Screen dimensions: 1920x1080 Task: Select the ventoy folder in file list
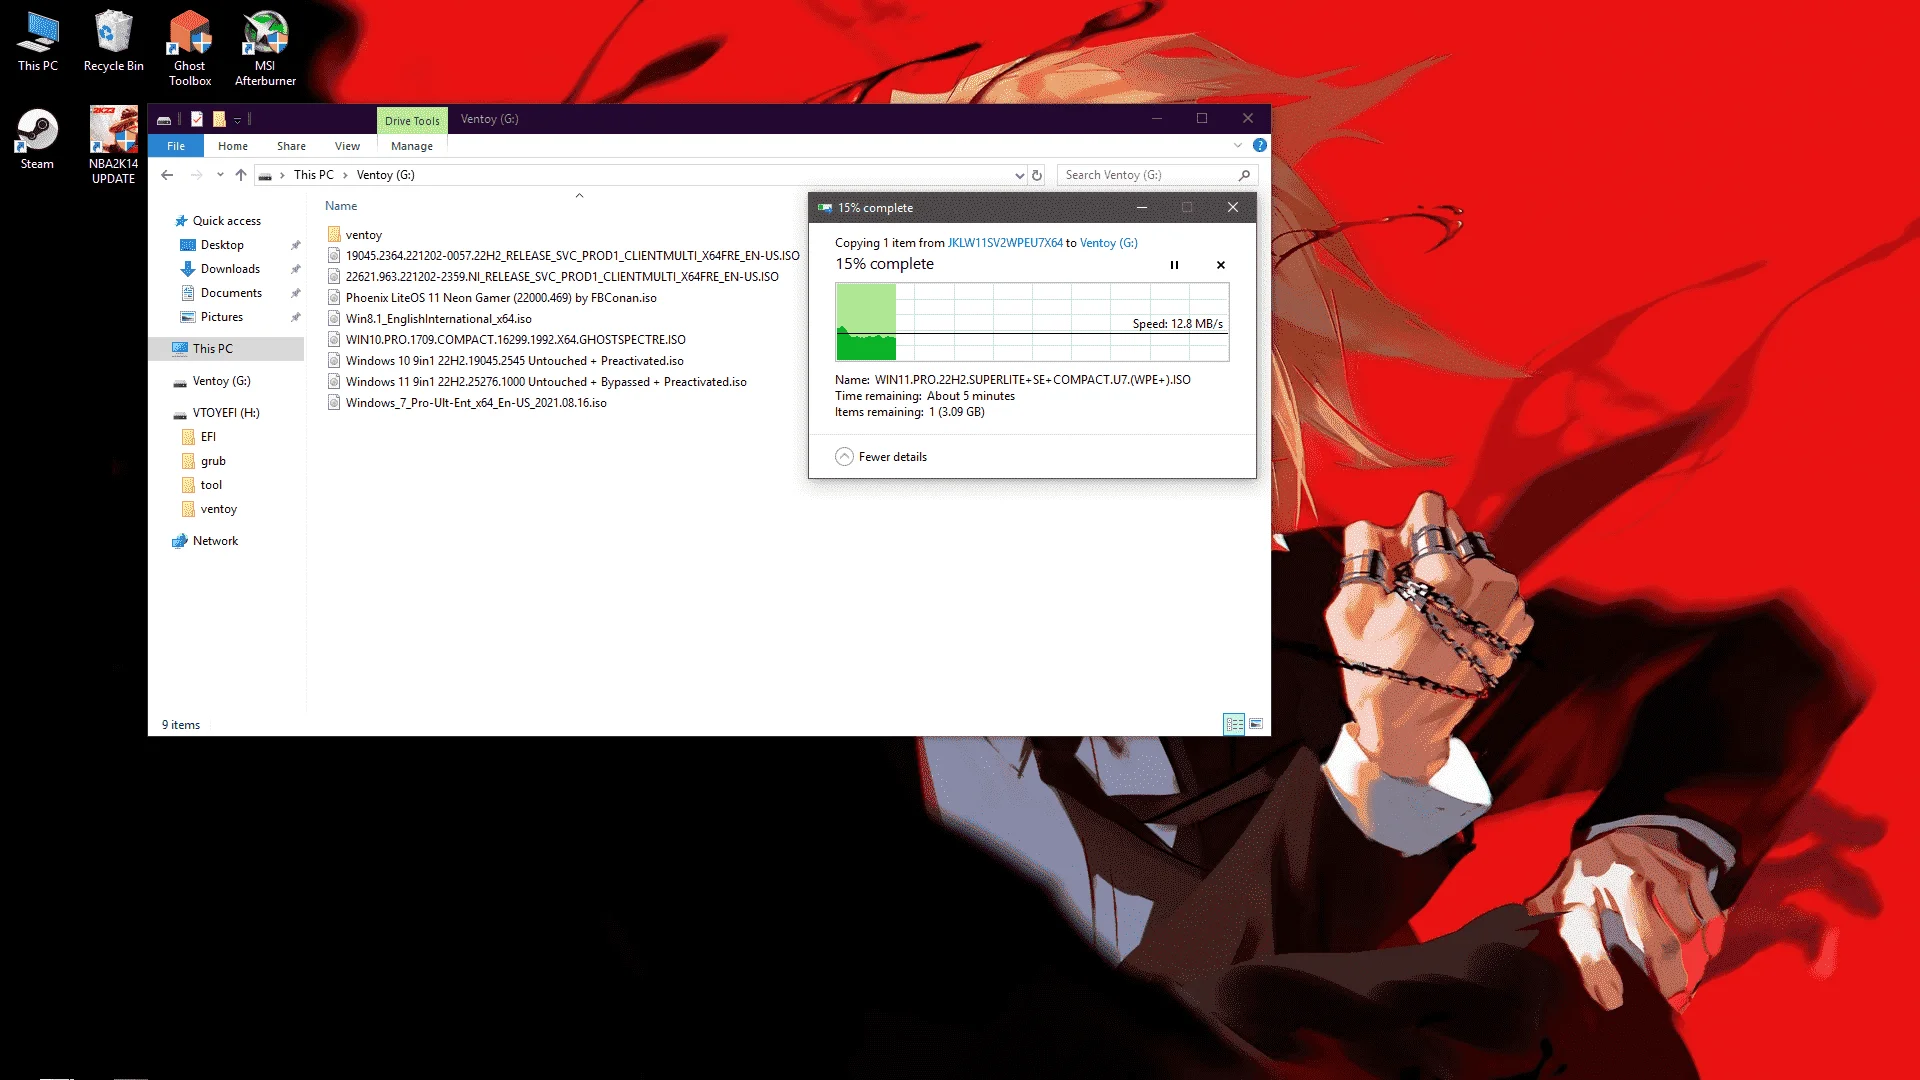click(364, 235)
